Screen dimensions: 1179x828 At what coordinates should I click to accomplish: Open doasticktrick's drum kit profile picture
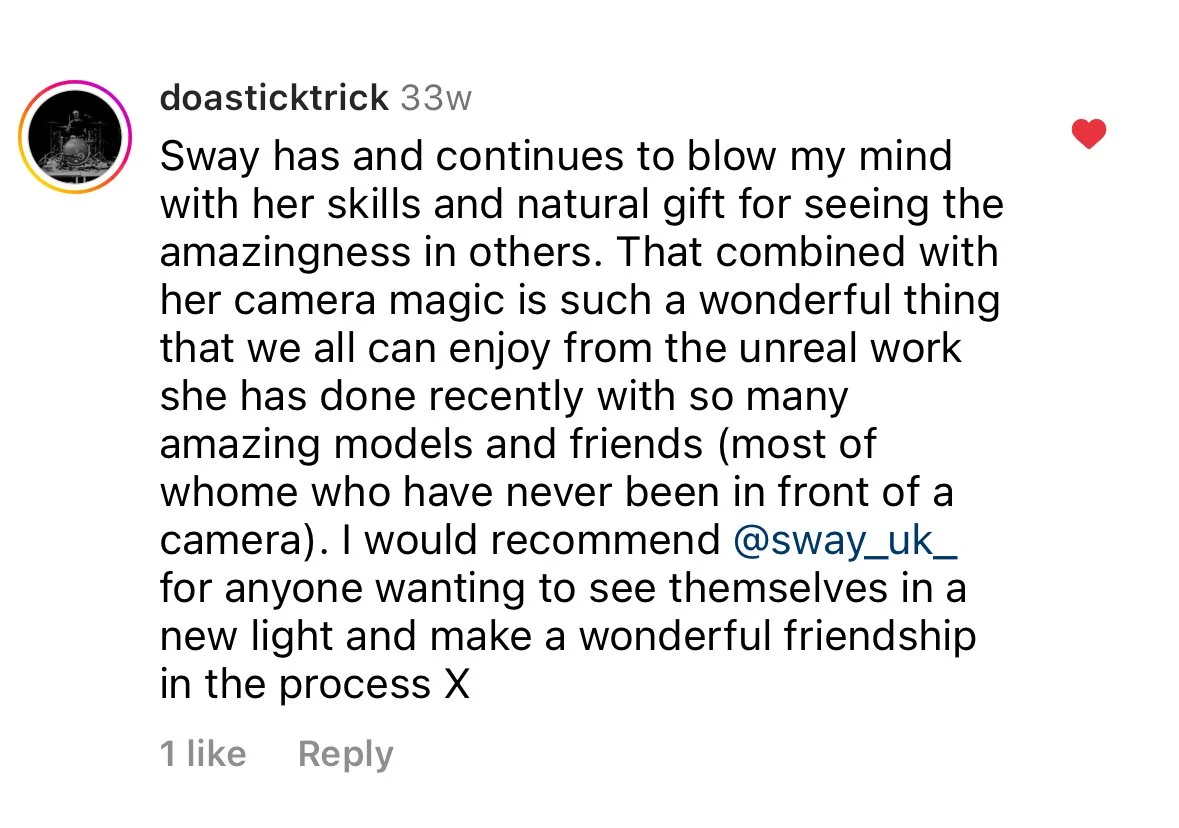[75, 137]
